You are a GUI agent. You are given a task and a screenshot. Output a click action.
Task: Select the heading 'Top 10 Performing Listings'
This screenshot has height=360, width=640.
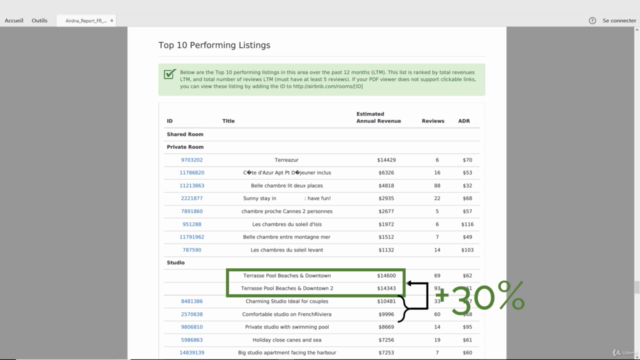pyautogui.click(x=214, y=45)
